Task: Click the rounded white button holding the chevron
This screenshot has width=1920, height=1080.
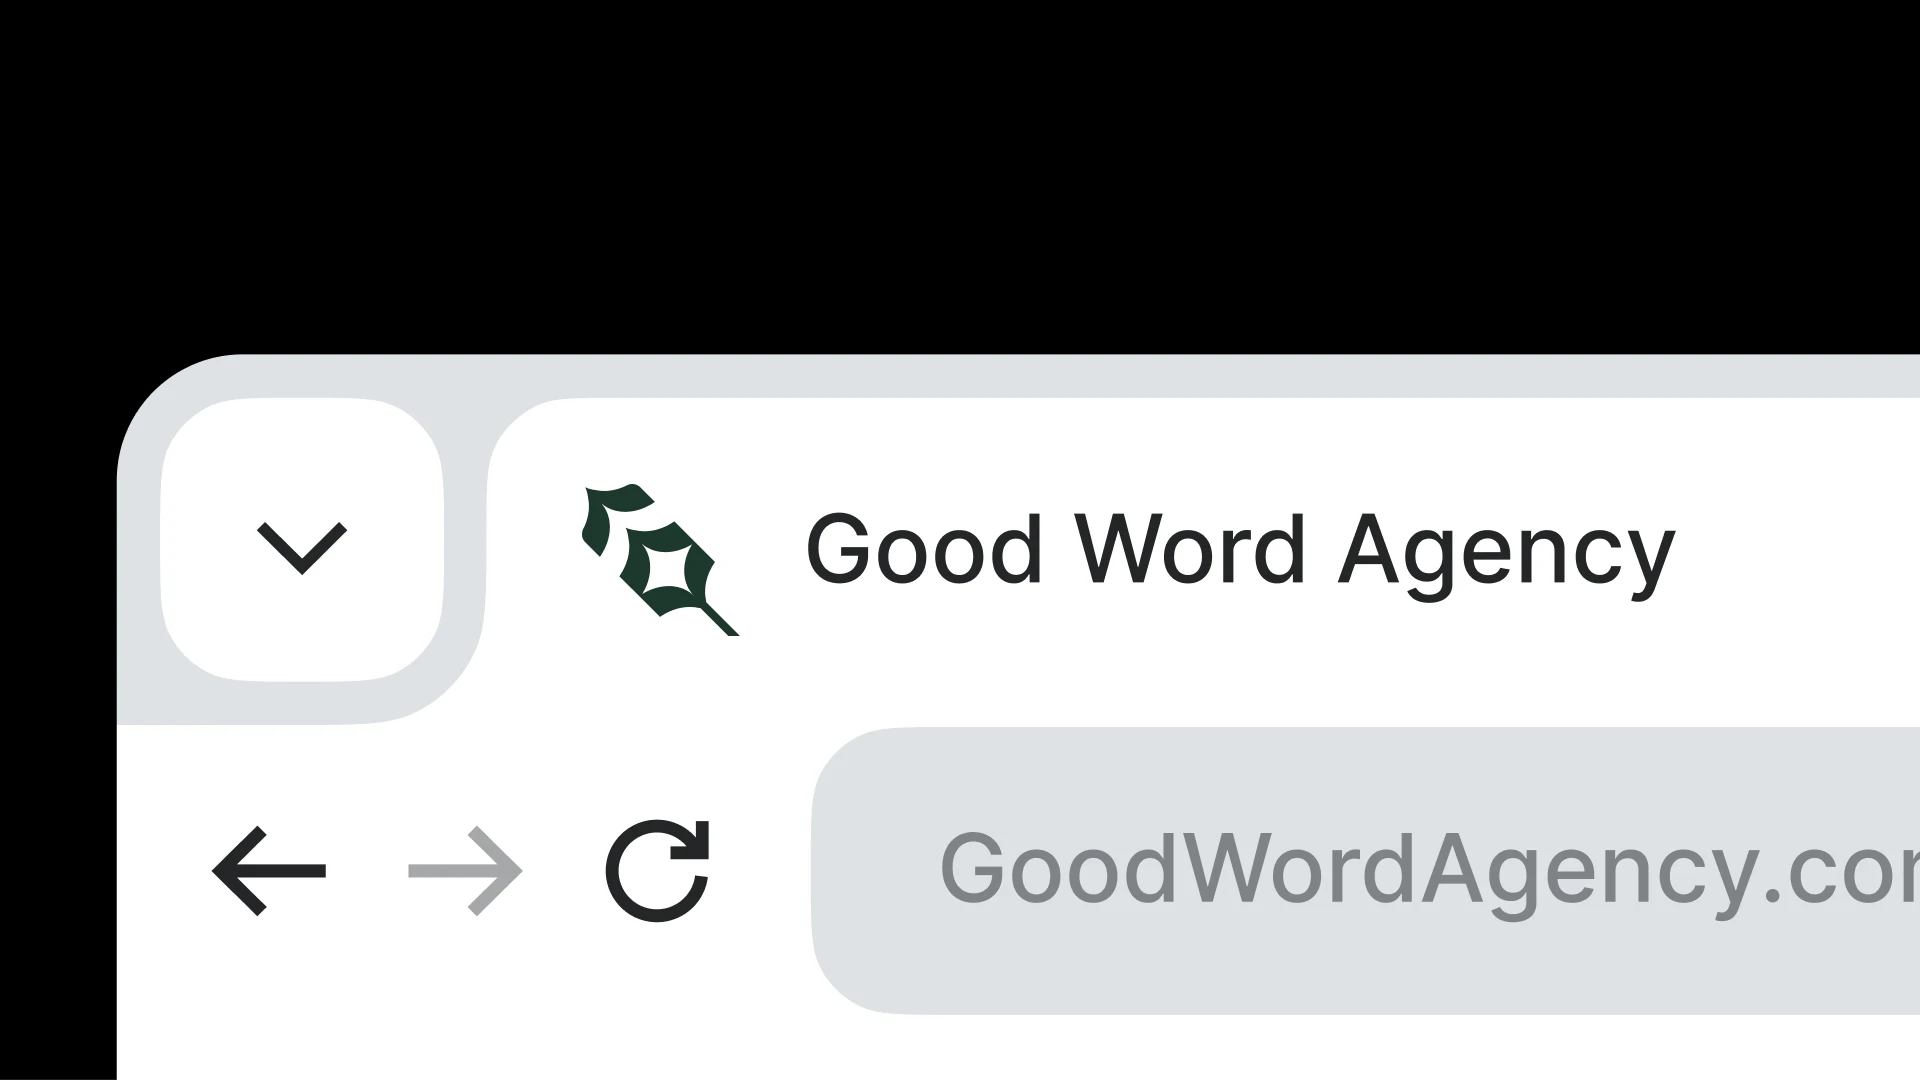Action: coord(302,540)
